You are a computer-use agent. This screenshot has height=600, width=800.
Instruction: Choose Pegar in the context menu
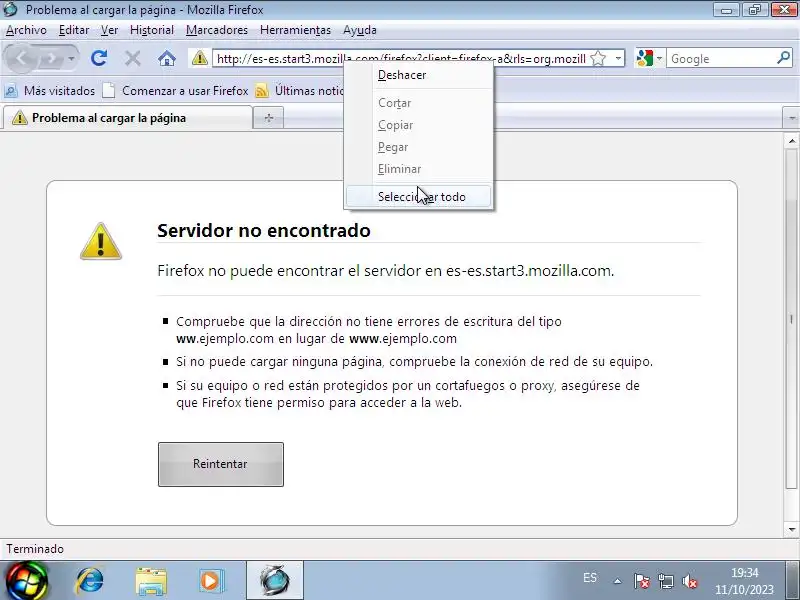point(419,147)
